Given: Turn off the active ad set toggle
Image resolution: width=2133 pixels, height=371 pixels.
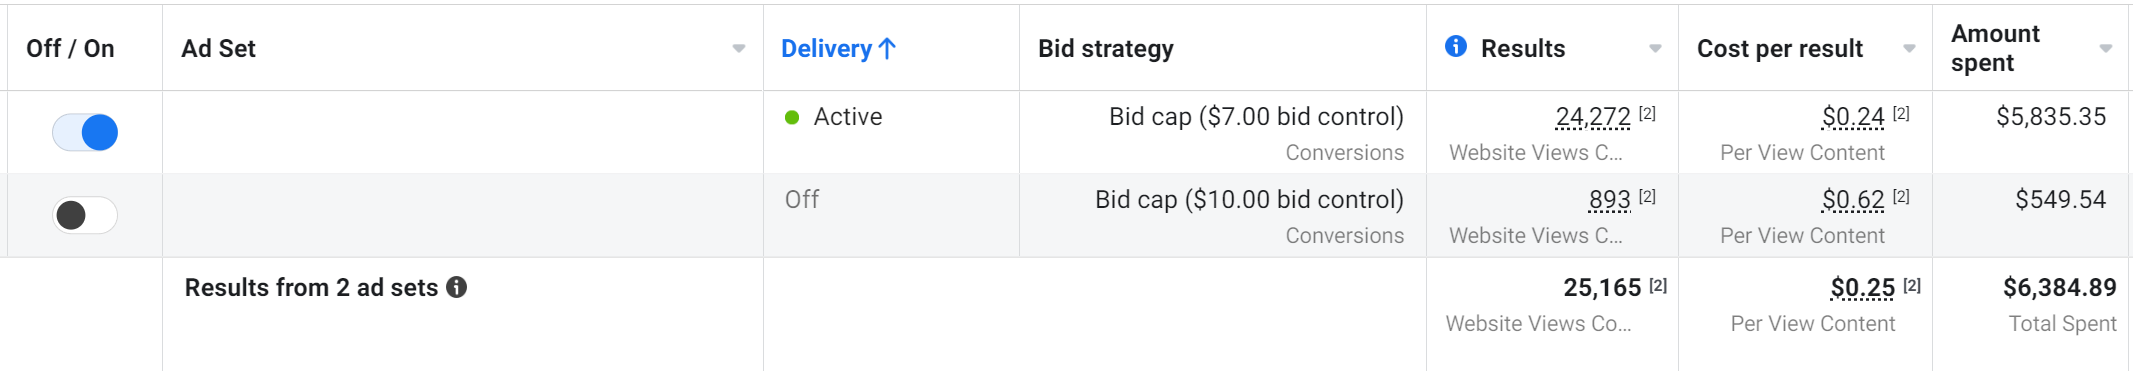Looking at the screenshot, I should [x=85, y=132].
